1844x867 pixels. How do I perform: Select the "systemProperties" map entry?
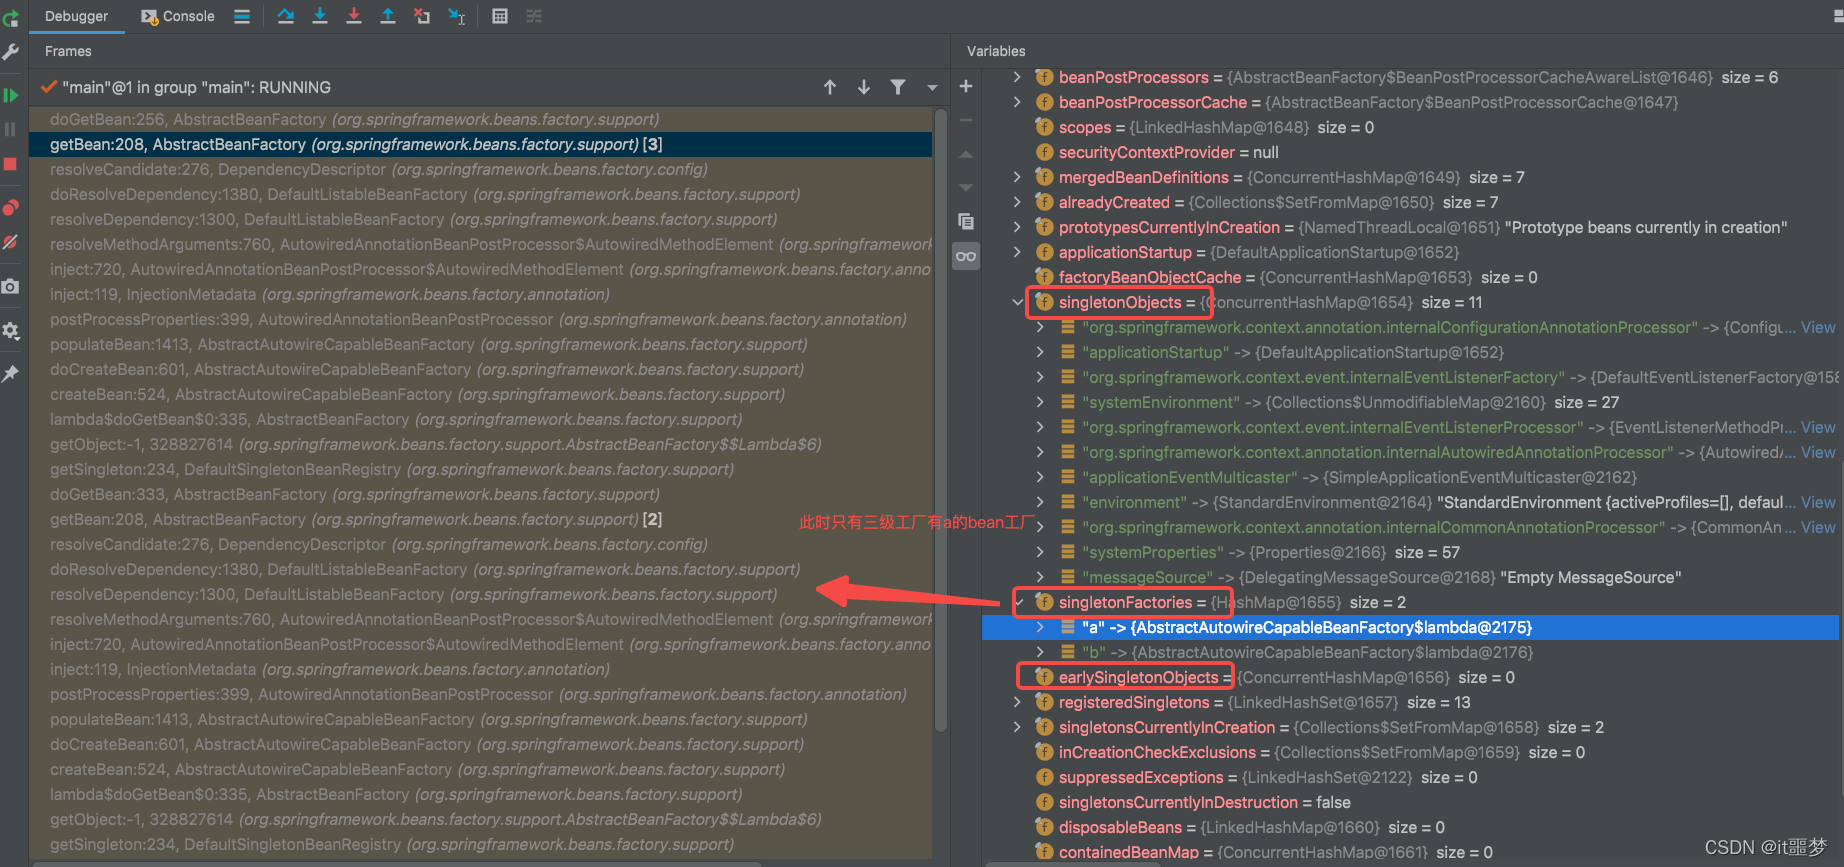point(1410,552)
